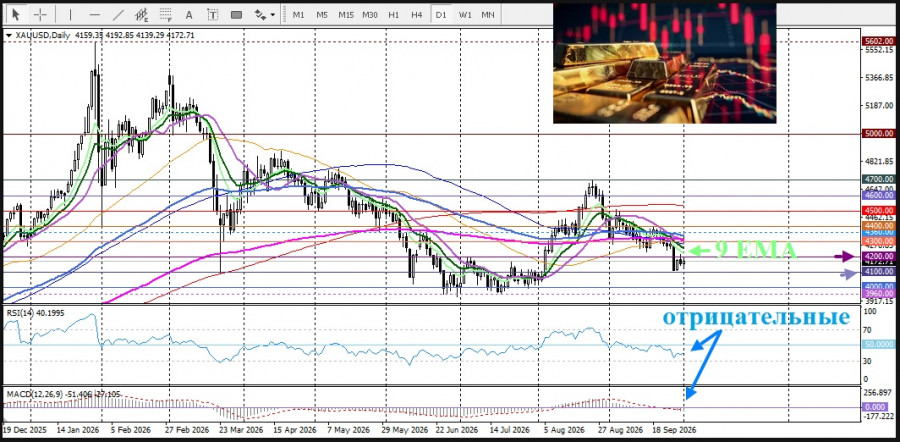900x442 pixels.
Task: Click the orange 4400.00 level label
Action: tap(878, 226)
